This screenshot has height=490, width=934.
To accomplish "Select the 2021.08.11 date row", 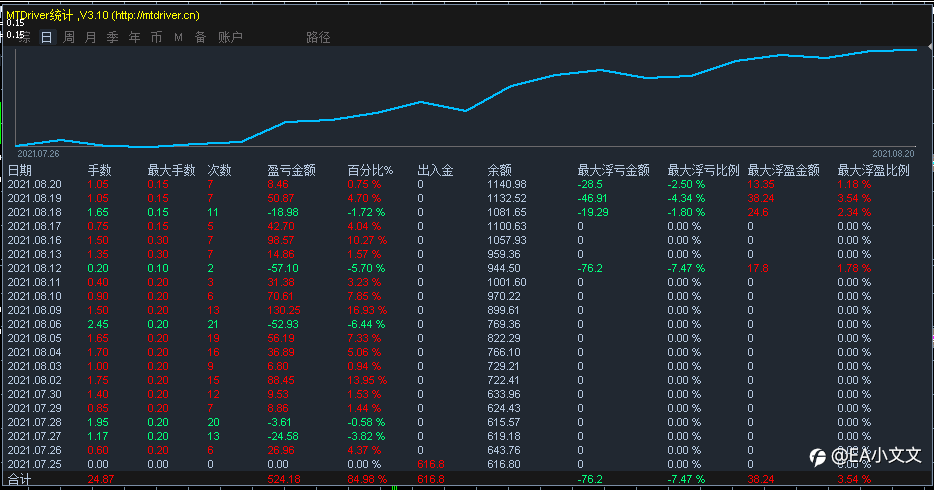I will pos(35,282).
